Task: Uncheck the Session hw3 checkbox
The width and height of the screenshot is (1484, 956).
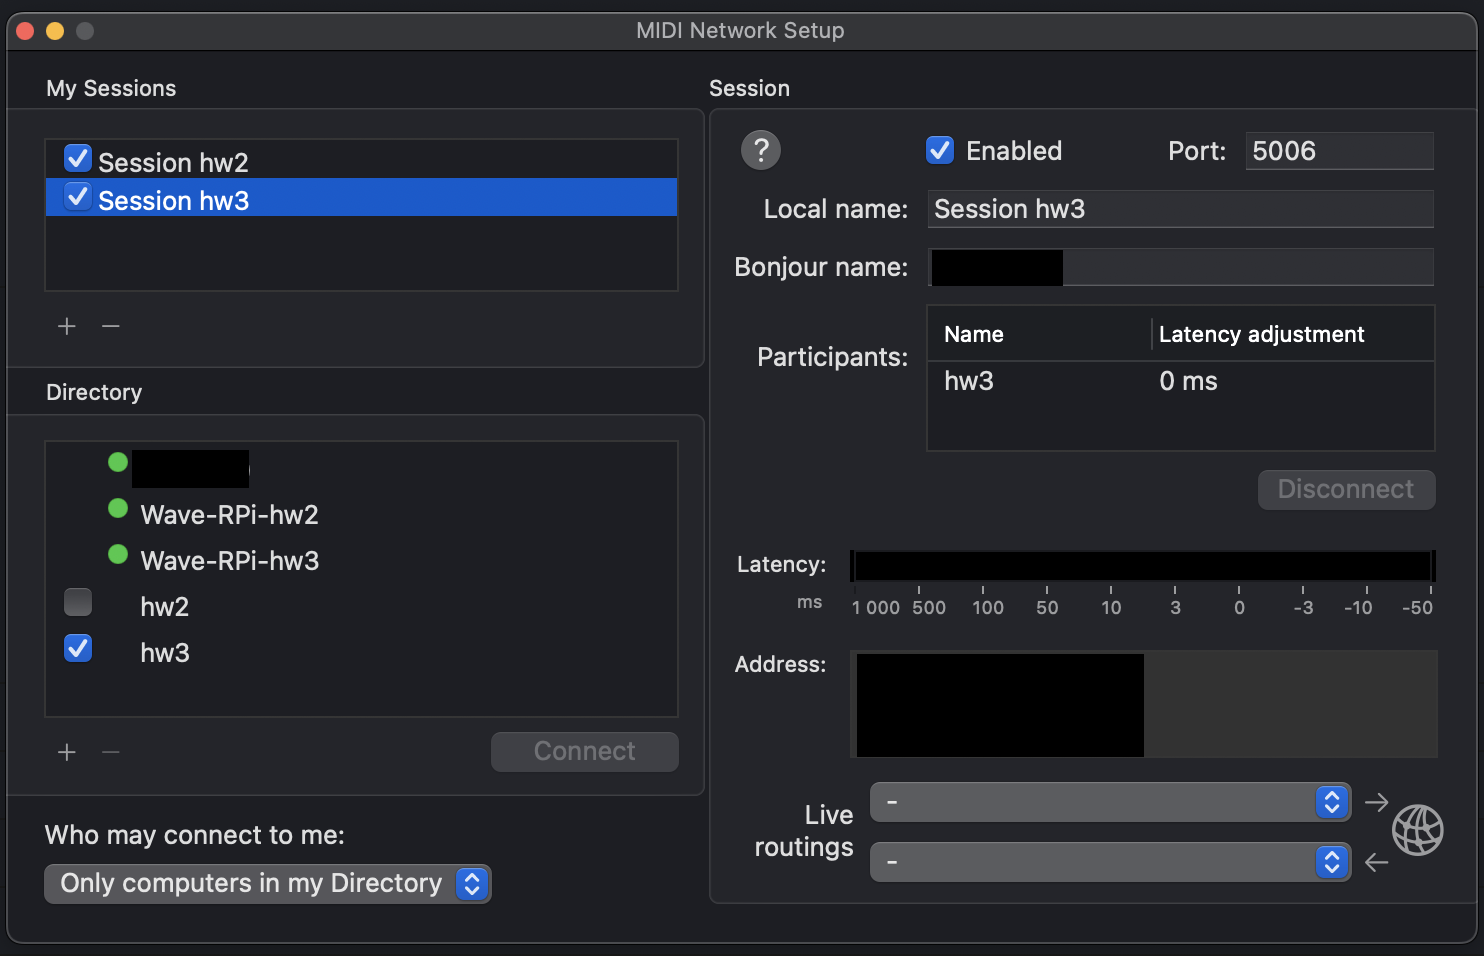Action: point(78,196)
